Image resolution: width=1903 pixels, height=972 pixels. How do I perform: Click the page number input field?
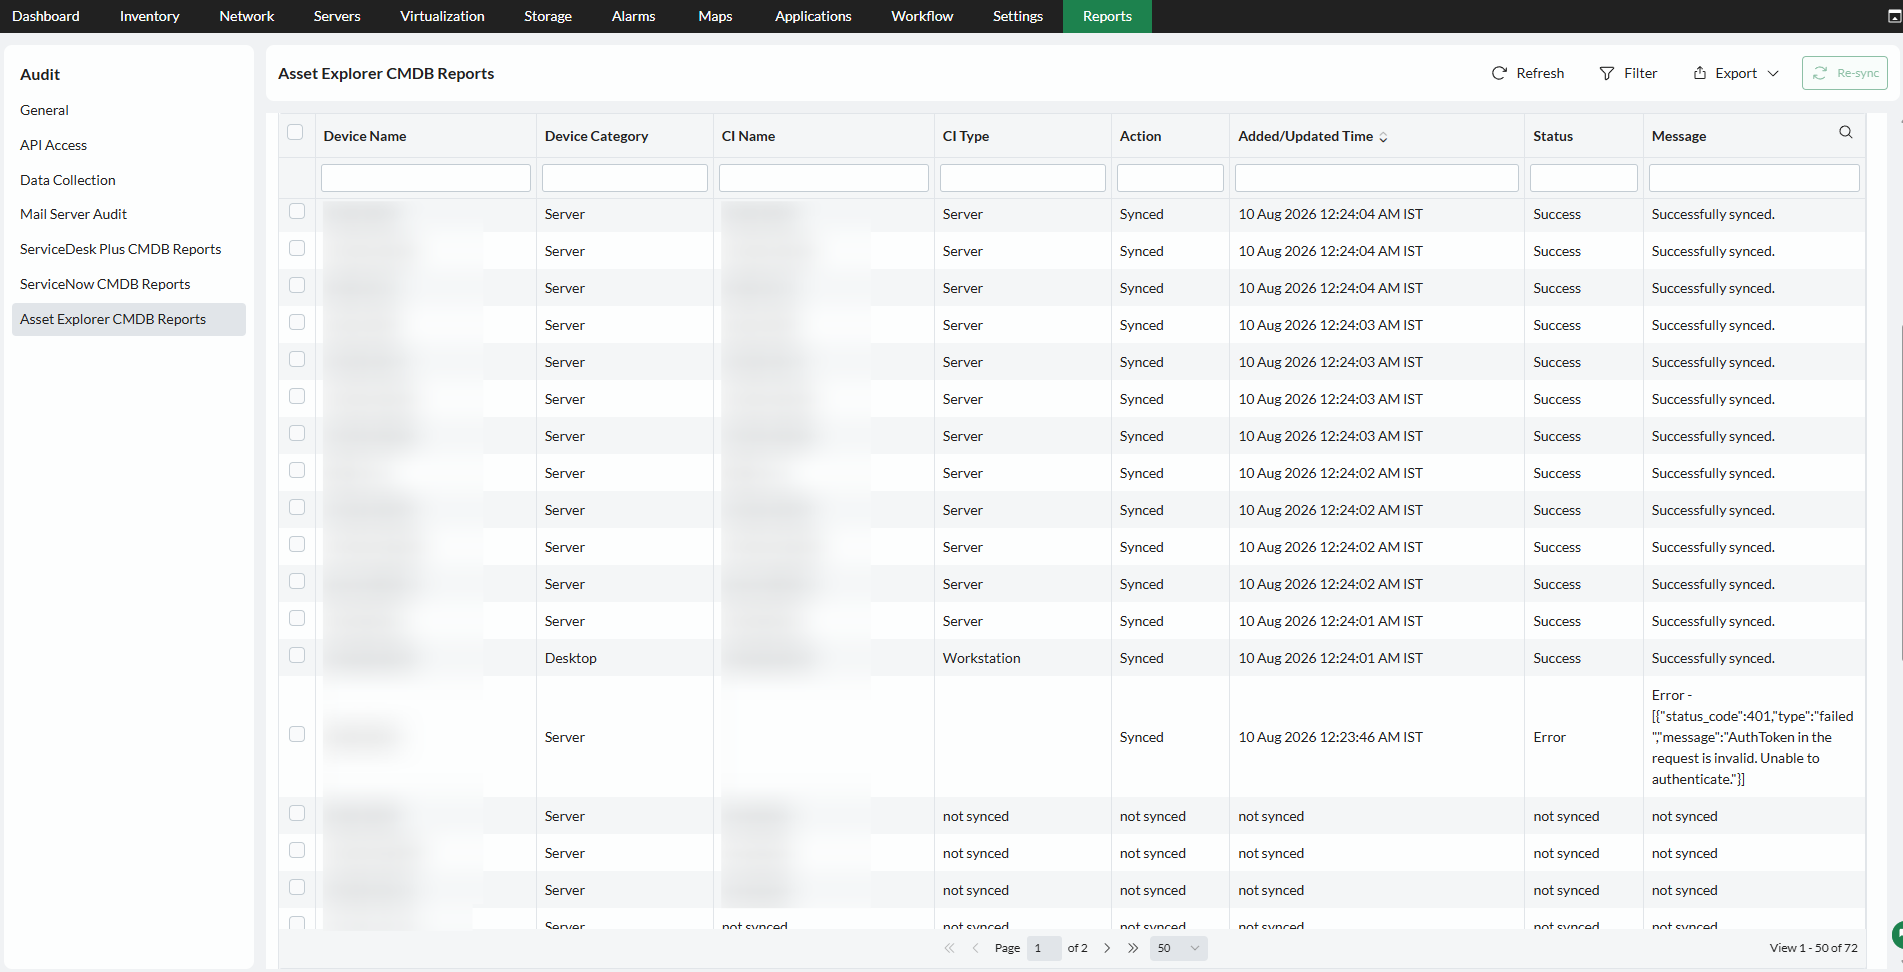[1043, 948]
